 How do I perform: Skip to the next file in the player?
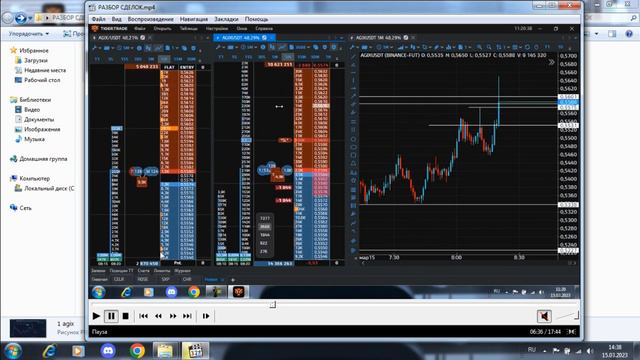click(x=187, y=316)
